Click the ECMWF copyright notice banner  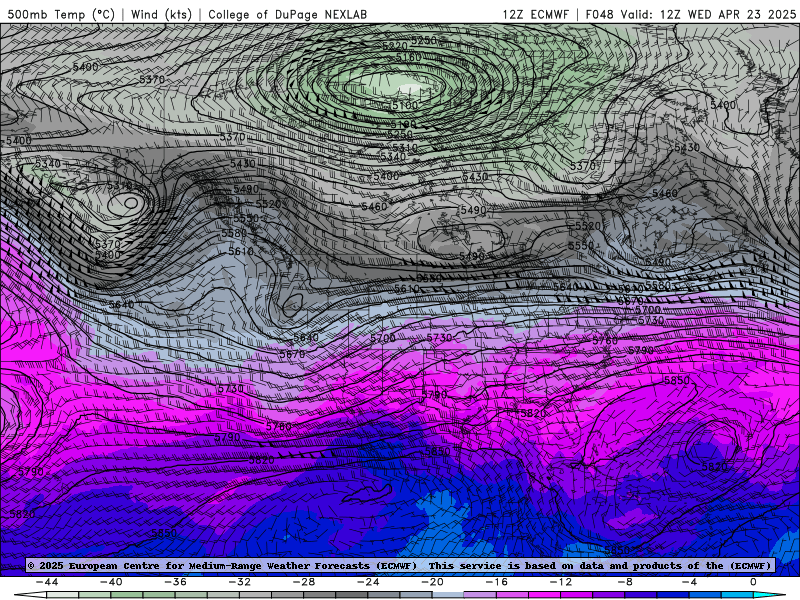(399, 565)
